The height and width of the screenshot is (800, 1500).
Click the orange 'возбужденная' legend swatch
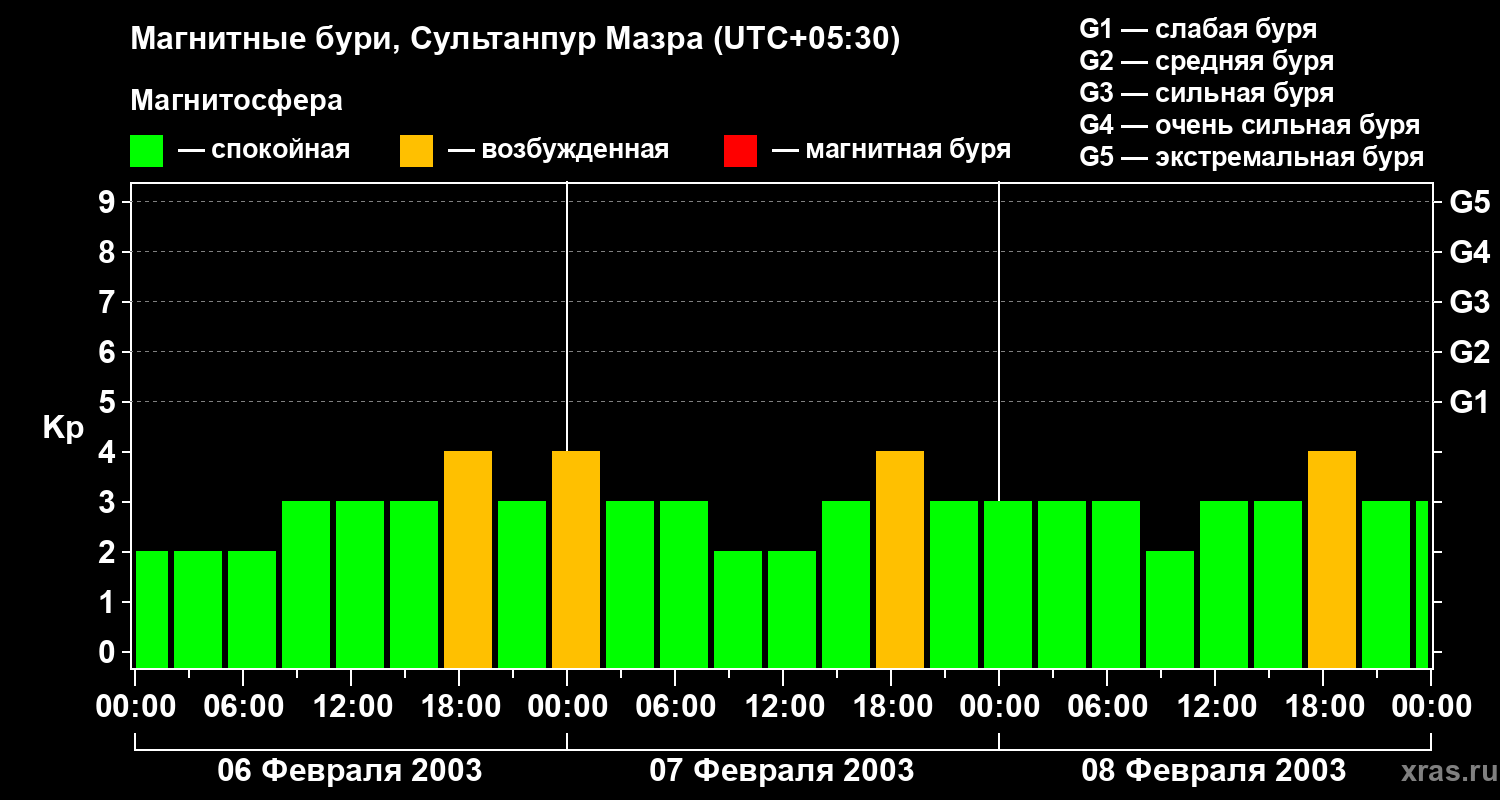pos(416,151)
